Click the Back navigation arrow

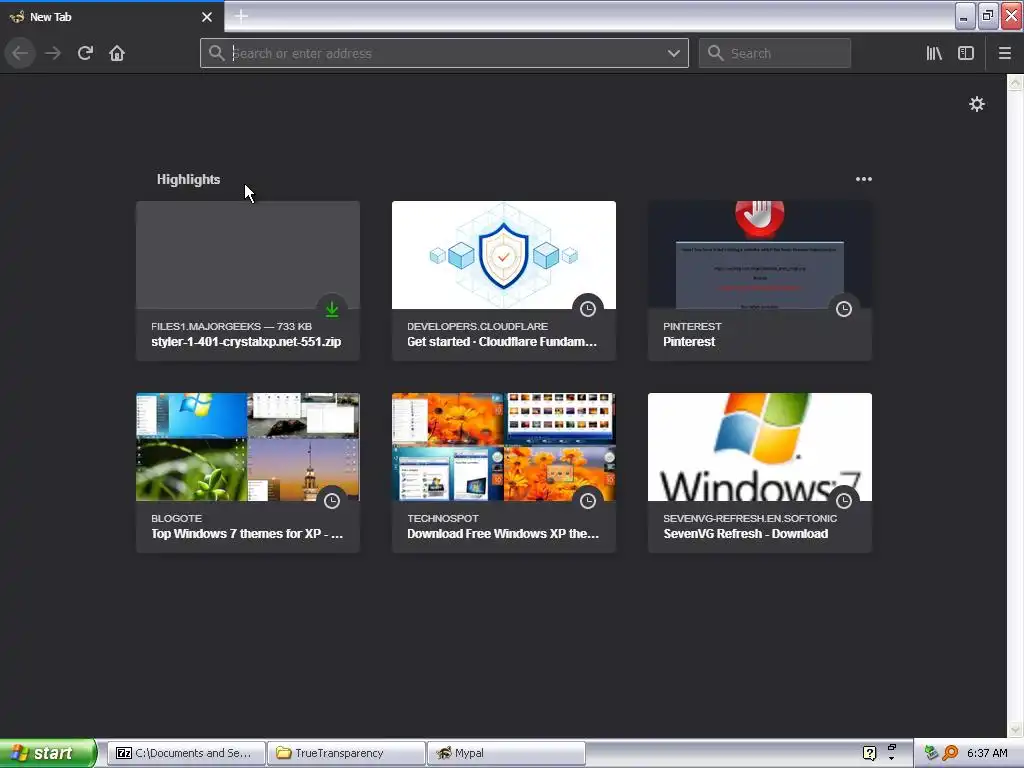pos(20,53)
